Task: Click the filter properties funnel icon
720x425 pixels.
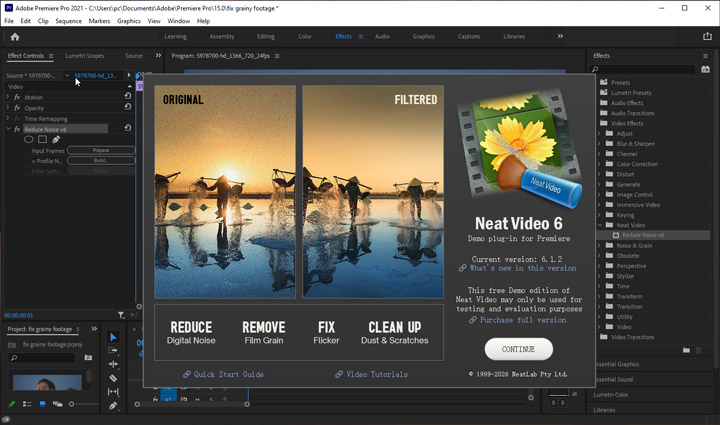Action: [121, 315]
